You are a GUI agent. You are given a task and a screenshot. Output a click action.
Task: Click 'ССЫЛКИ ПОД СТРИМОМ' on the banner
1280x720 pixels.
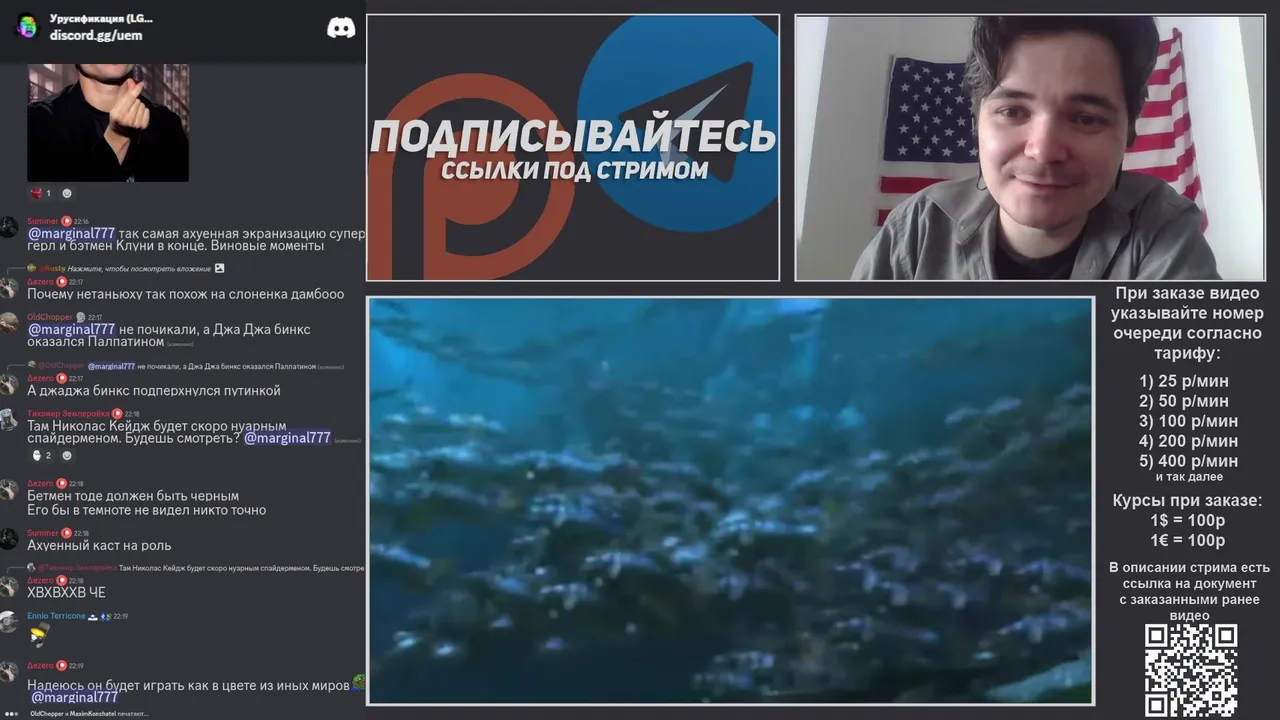574,170
